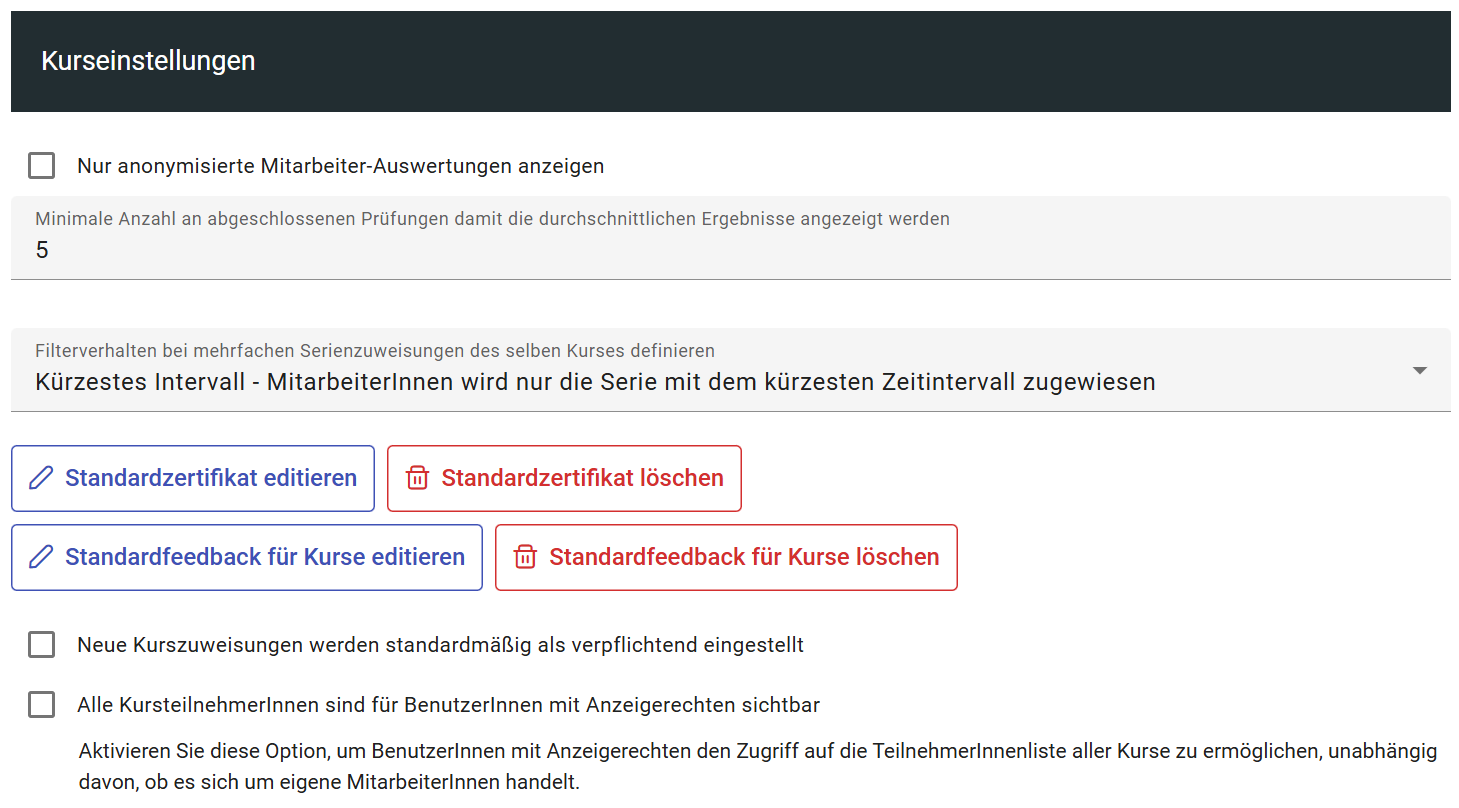Click trash icon for Standardfeedback löschen
Screen dimensions: 1459x808
[x=525, y=557]
